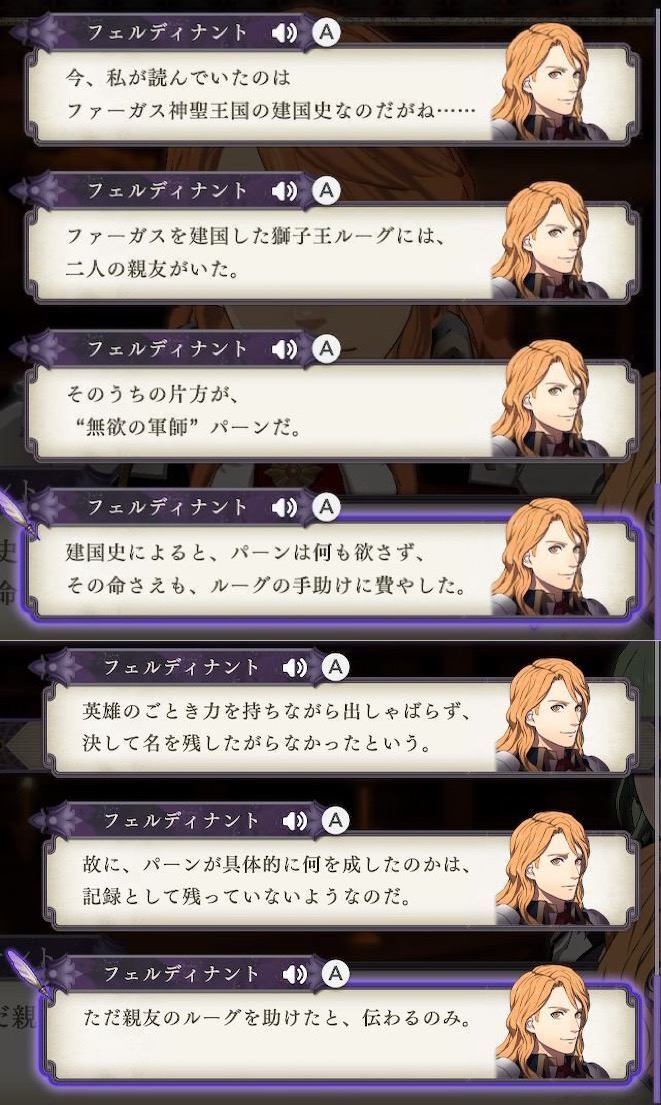Click speaker icon on 二人の親友がいた entry

pyautogui.click(x=284, y=190)
